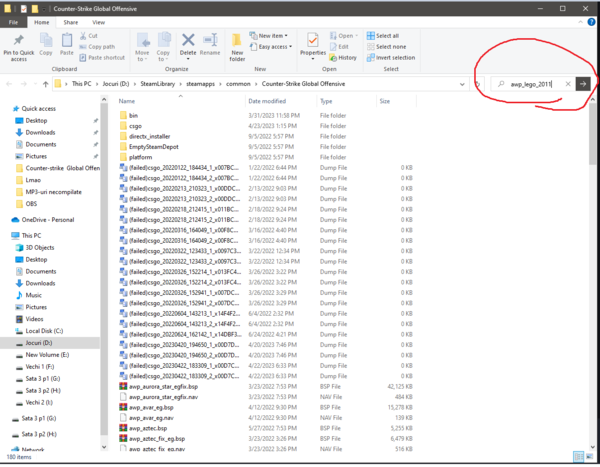Select the csgo folder
The height and width of the screenshot is (467, 600).
point(135,126)
